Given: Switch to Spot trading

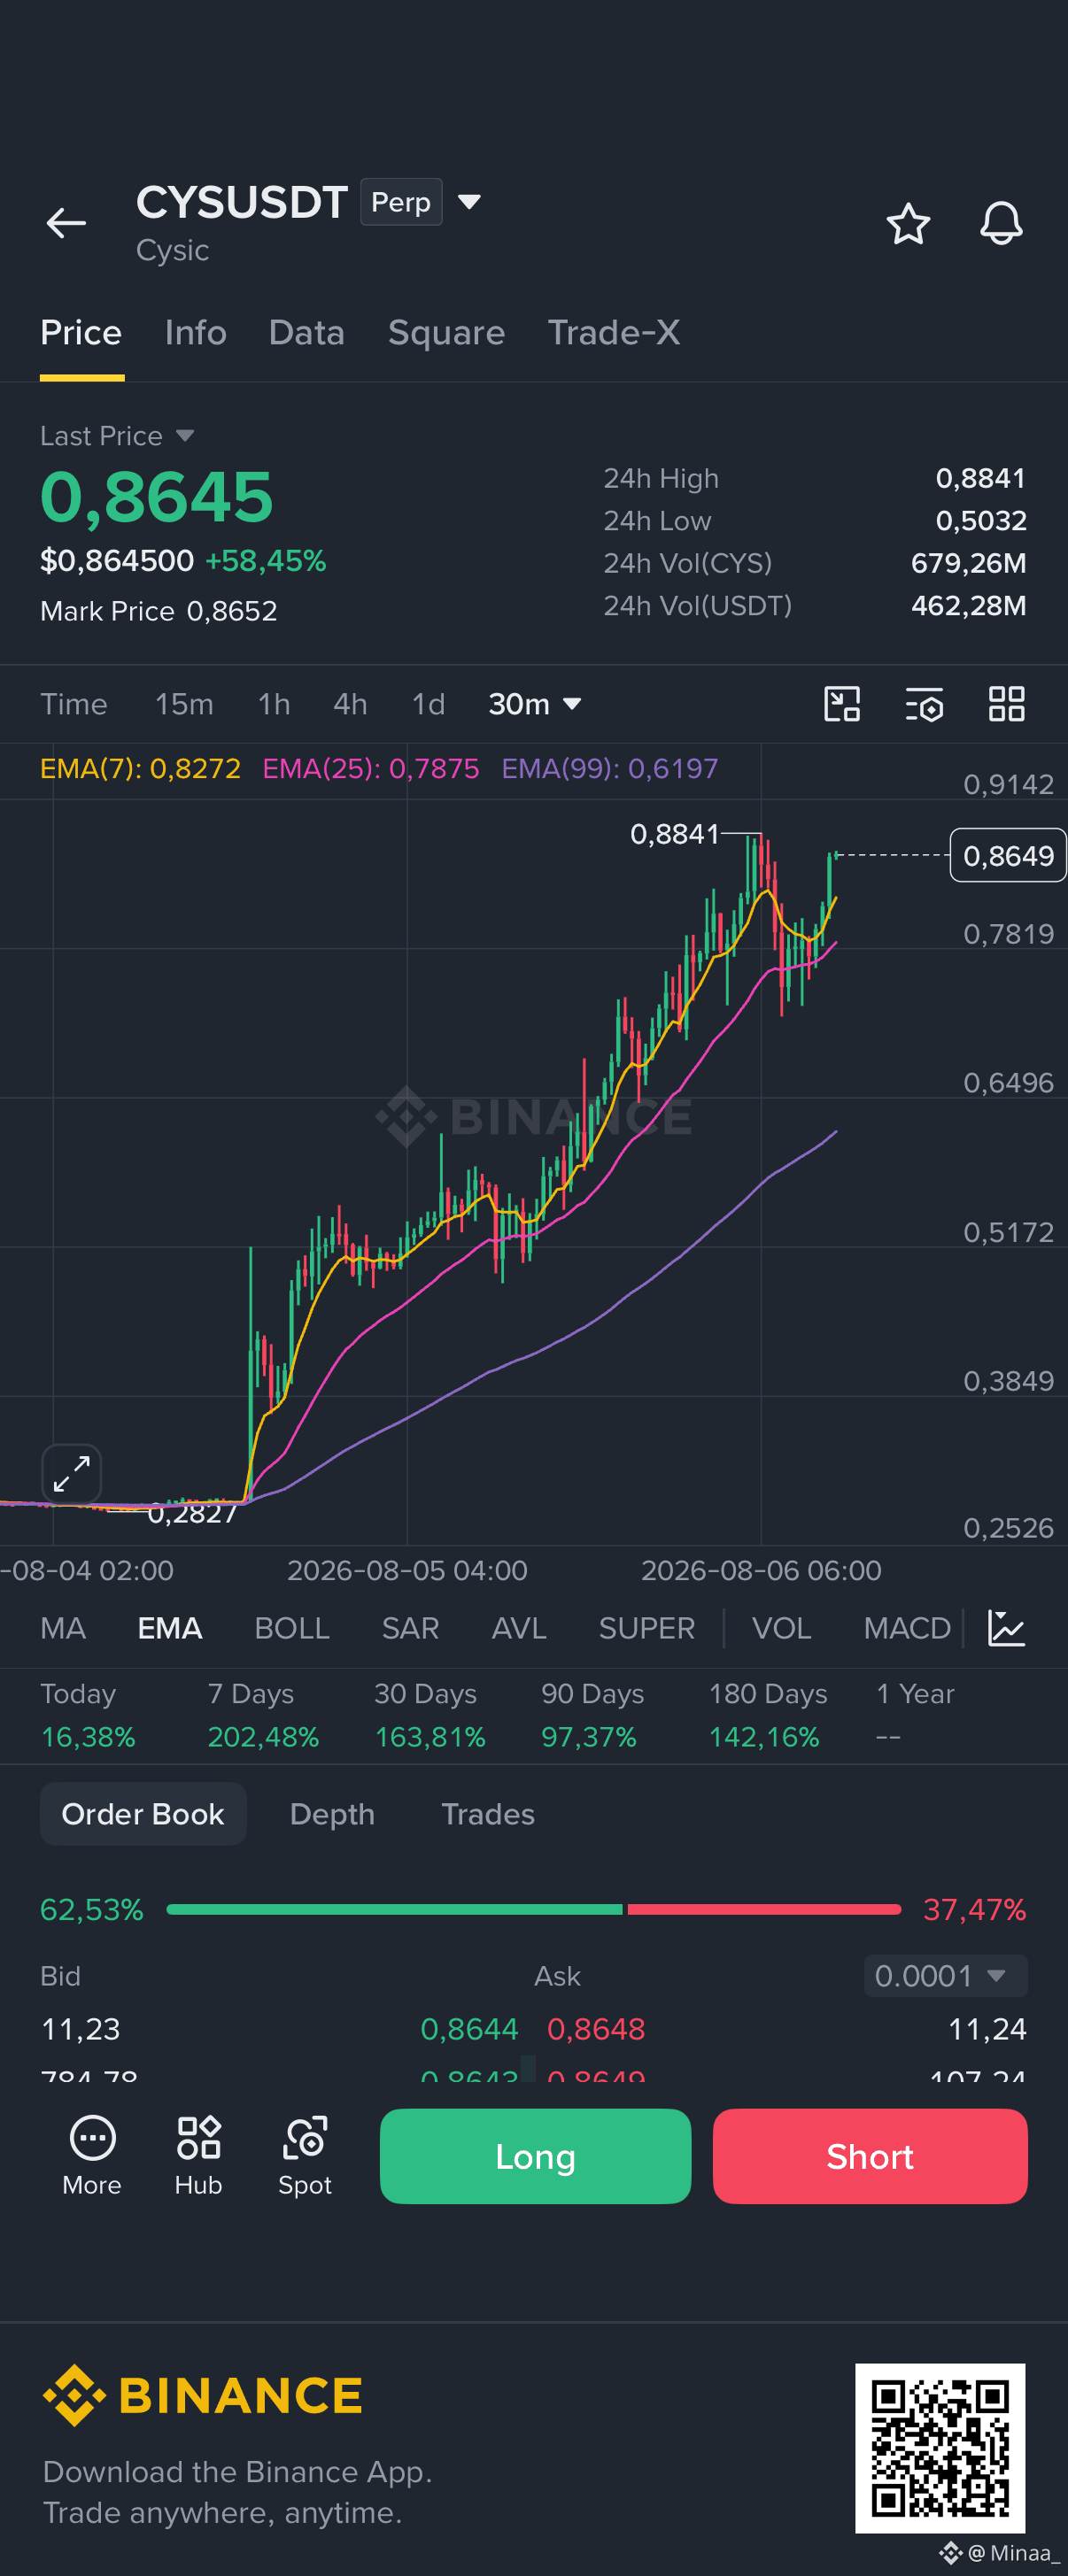Looking at the screenshot, I should [x=305, y=2157].
